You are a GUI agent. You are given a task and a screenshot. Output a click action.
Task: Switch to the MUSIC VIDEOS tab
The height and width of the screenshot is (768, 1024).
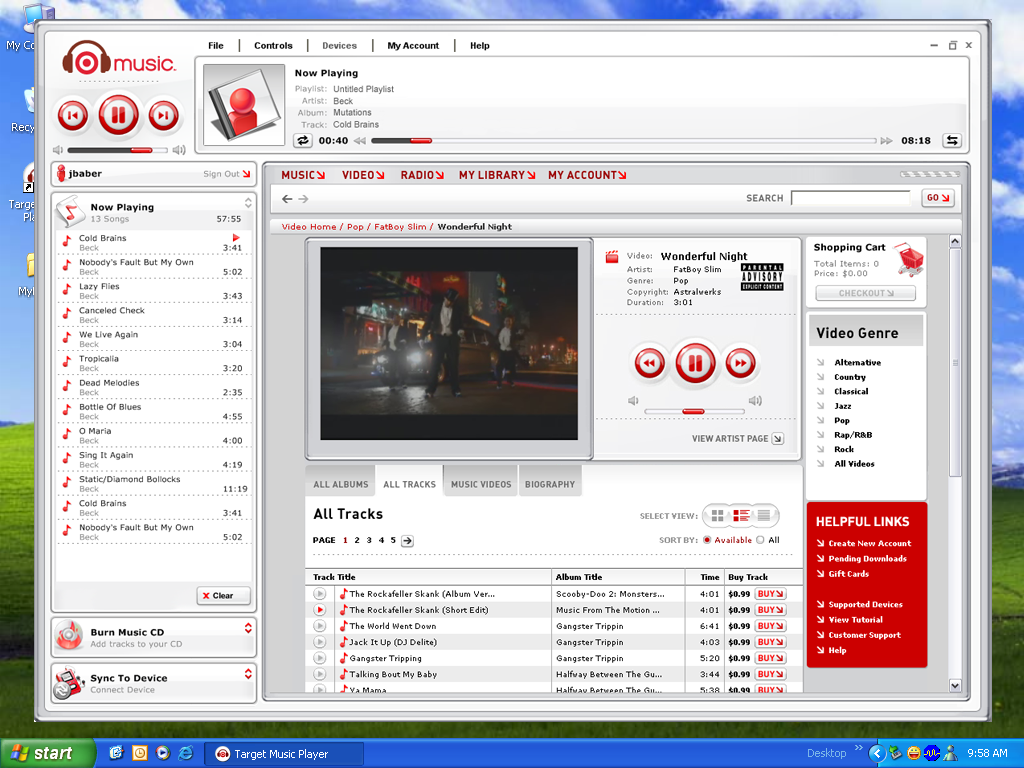(481, 485)
